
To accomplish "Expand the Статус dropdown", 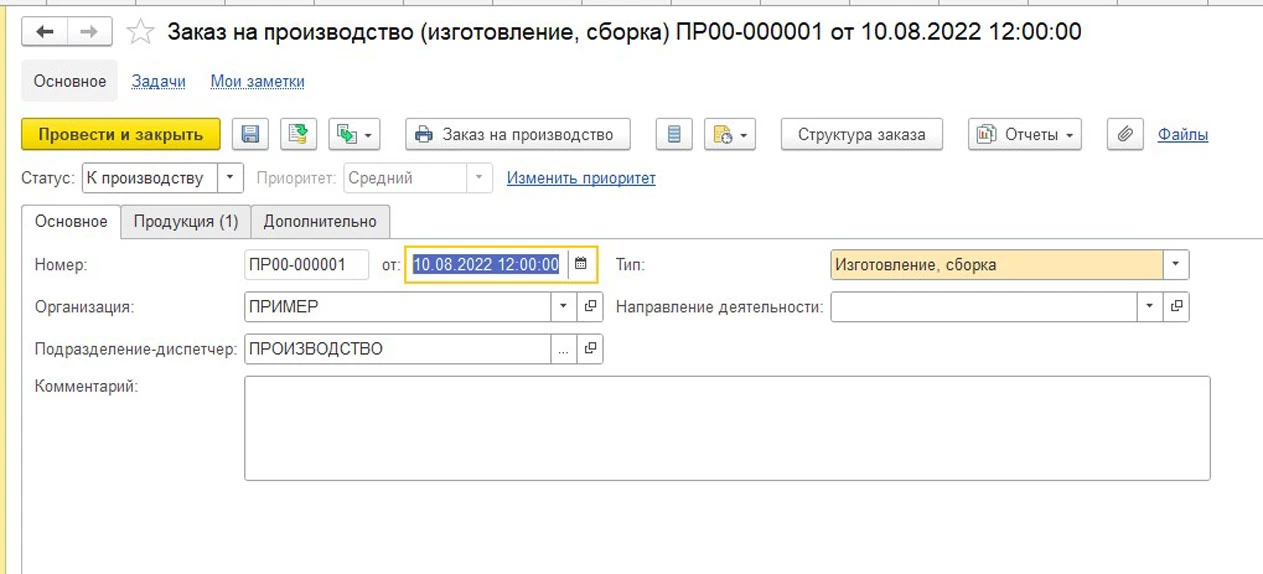I will (x=230, y=179).
